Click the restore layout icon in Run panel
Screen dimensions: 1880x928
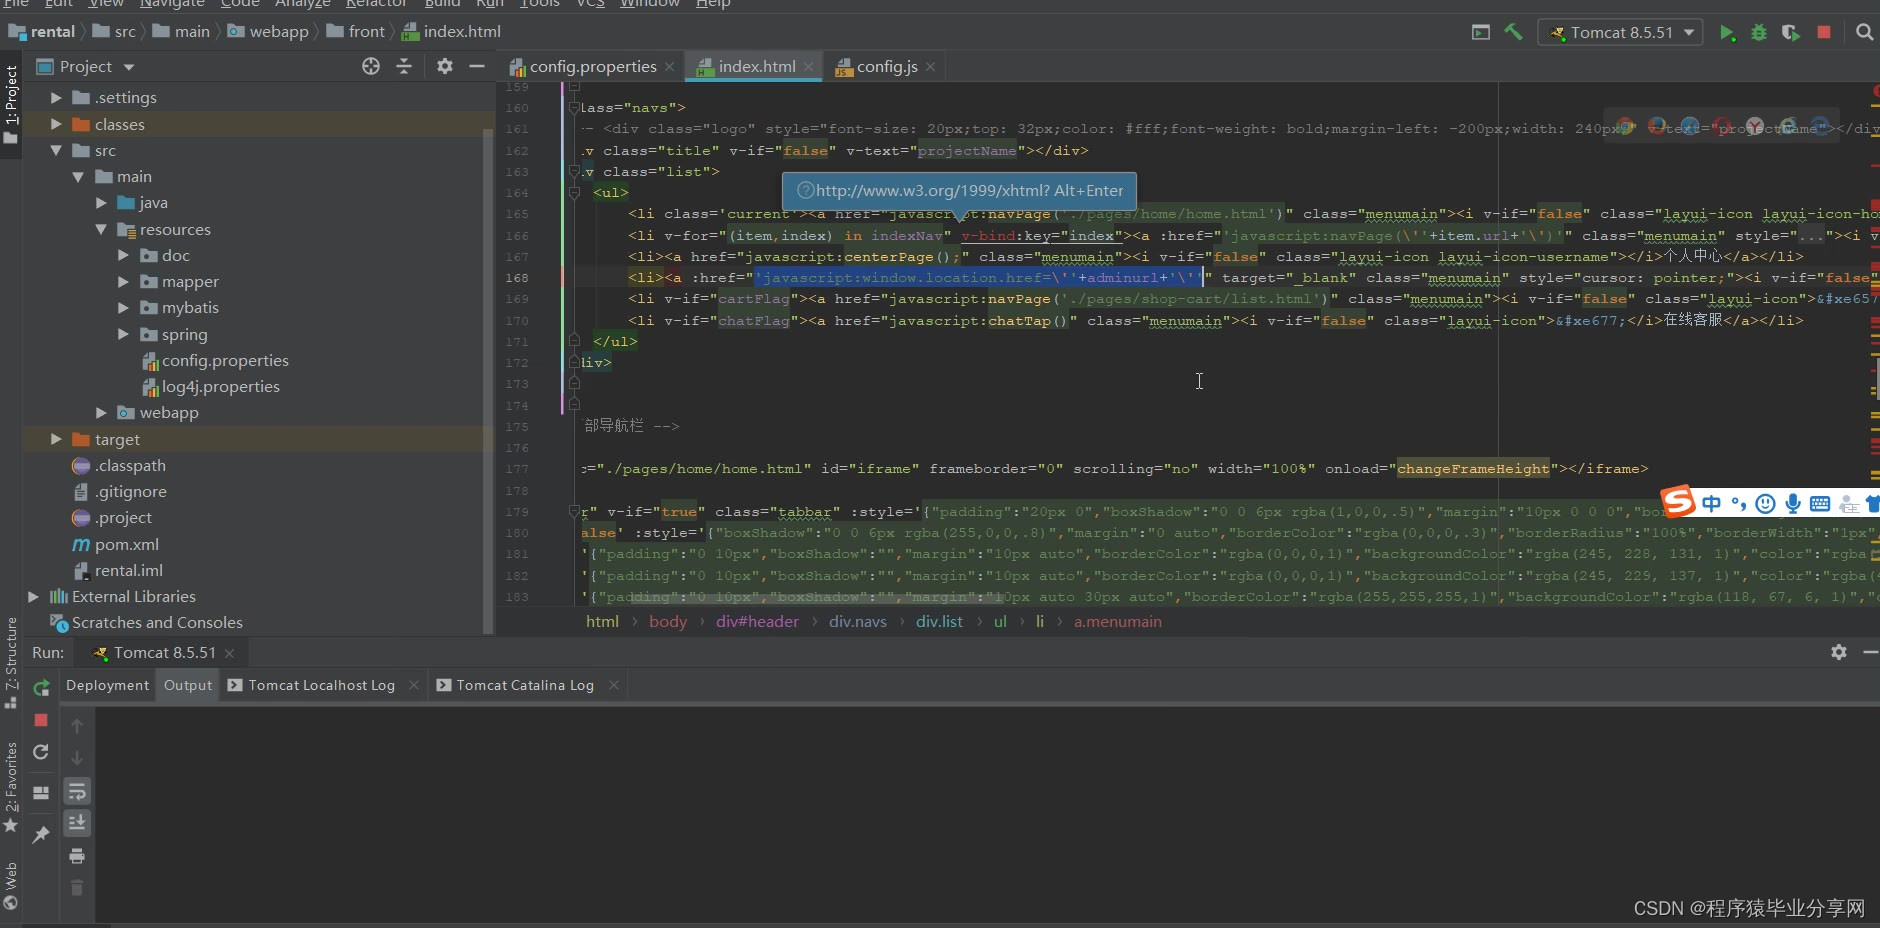(x=41, y=793)
